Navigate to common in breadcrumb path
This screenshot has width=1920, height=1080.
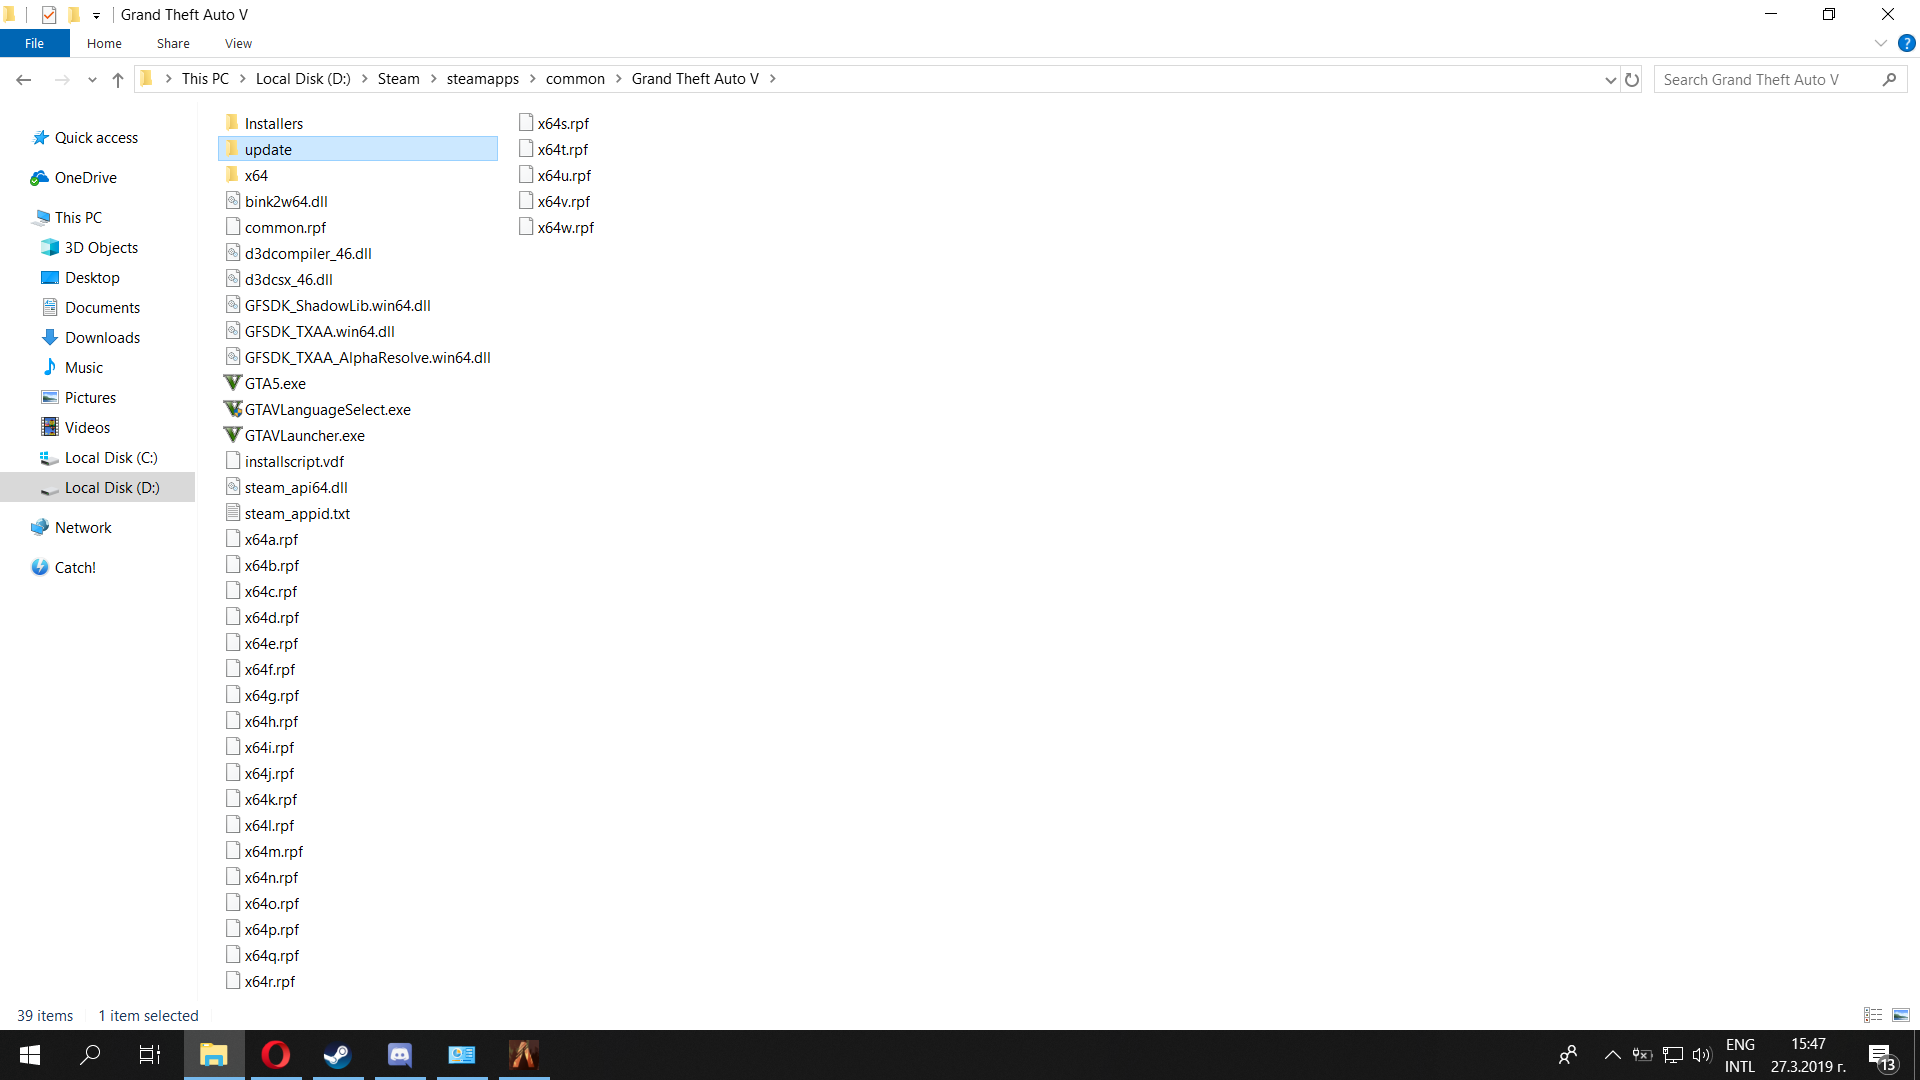pos(575,79)
